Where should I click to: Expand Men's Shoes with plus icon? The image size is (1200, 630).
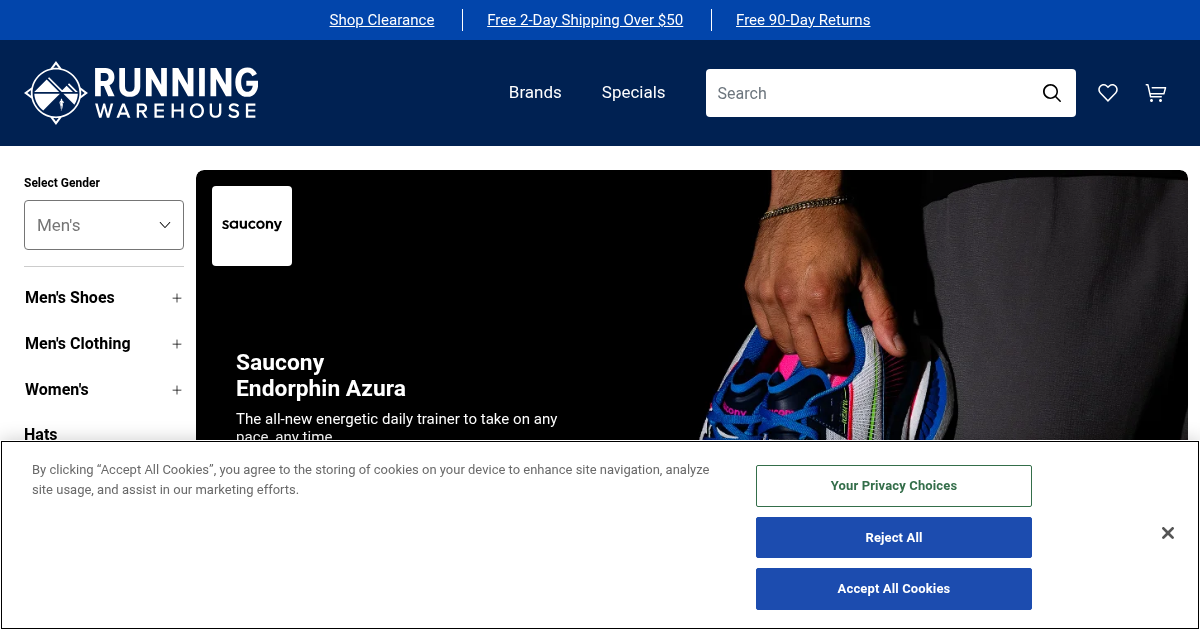click(177, 298)
